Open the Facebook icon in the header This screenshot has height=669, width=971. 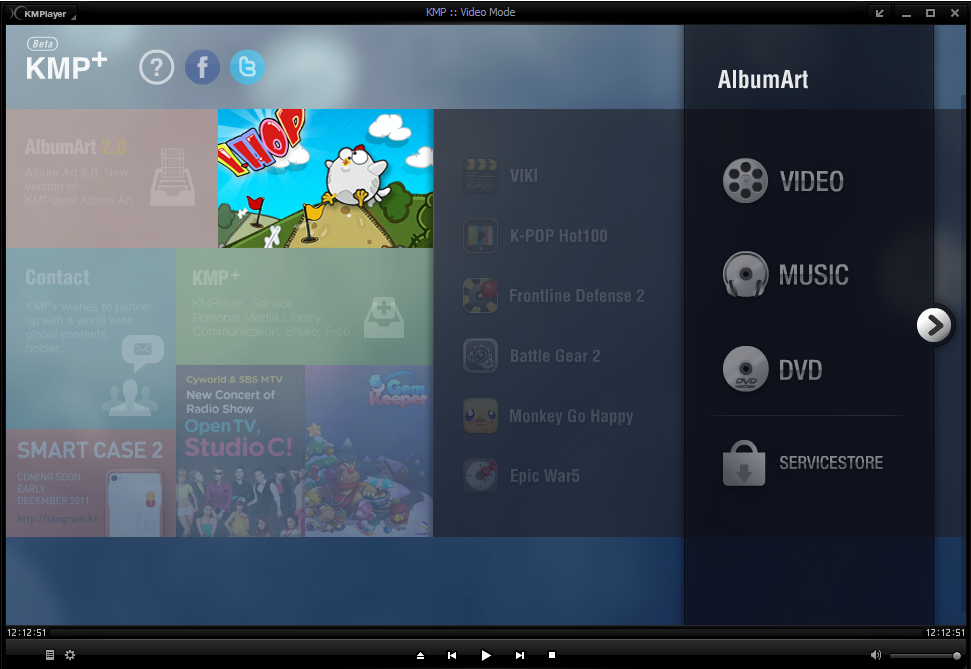(x=202, y=67)
